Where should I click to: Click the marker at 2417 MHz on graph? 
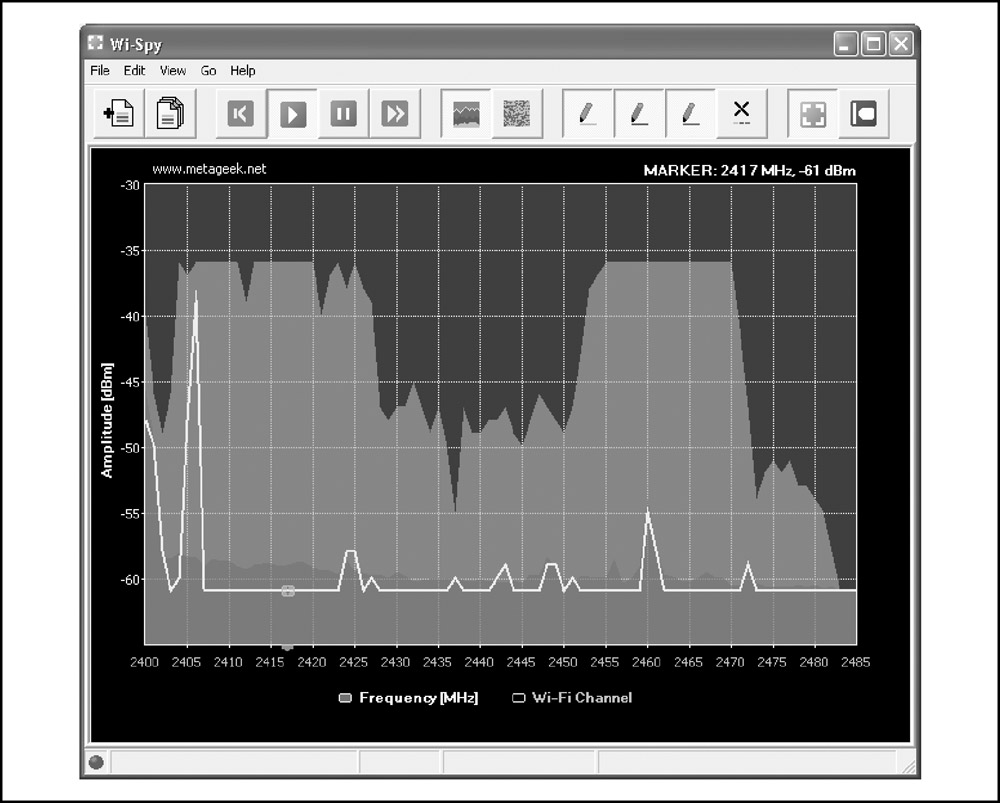(x=288, y=591)
